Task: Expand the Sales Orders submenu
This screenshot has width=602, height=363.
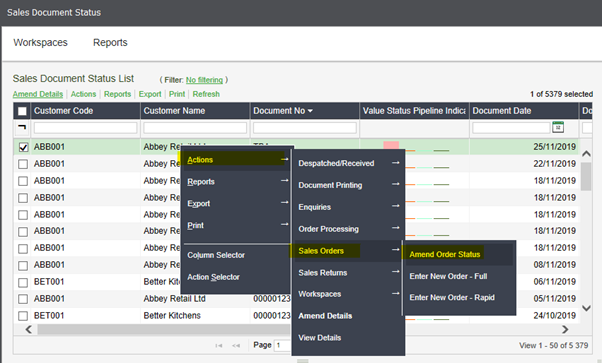Action: pyautogui.click(x=348, y=251)
